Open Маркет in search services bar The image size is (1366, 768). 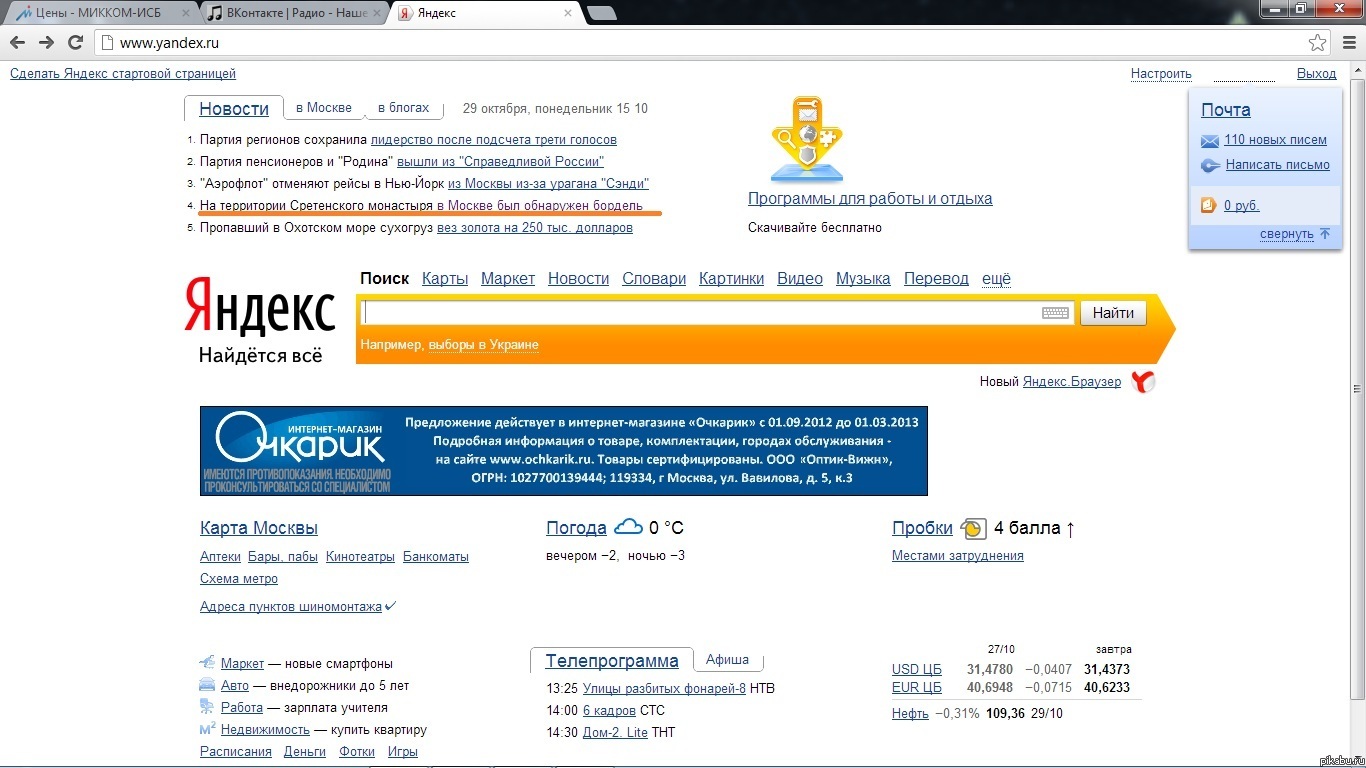(x=508, y=279)
